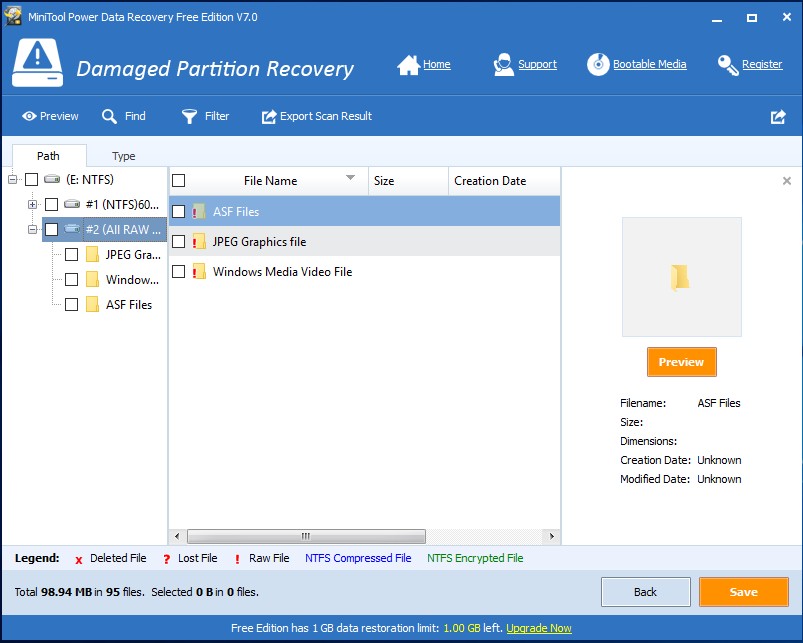The height and width of the screenshot is (643, 803).
Task: Click the orange Save button
Action: [743, 591]
